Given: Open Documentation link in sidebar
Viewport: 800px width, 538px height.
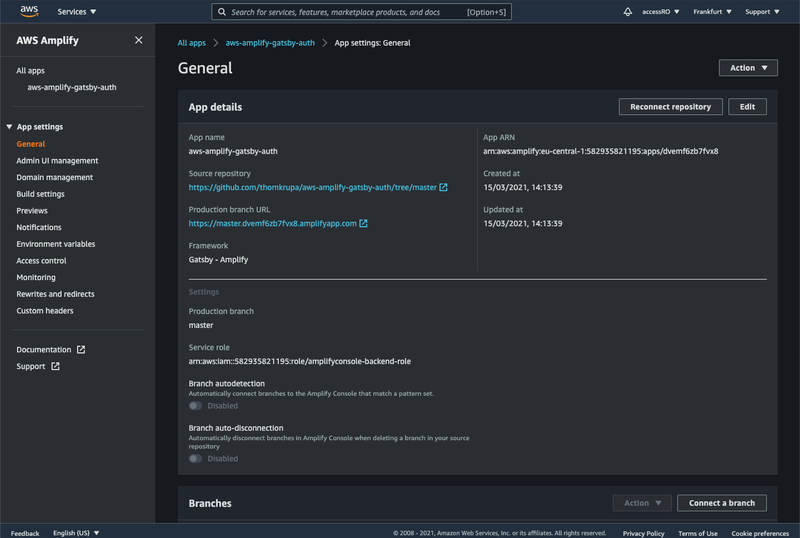Looking at the screenshot, I should pyautogui.click(x=44, y=350).
